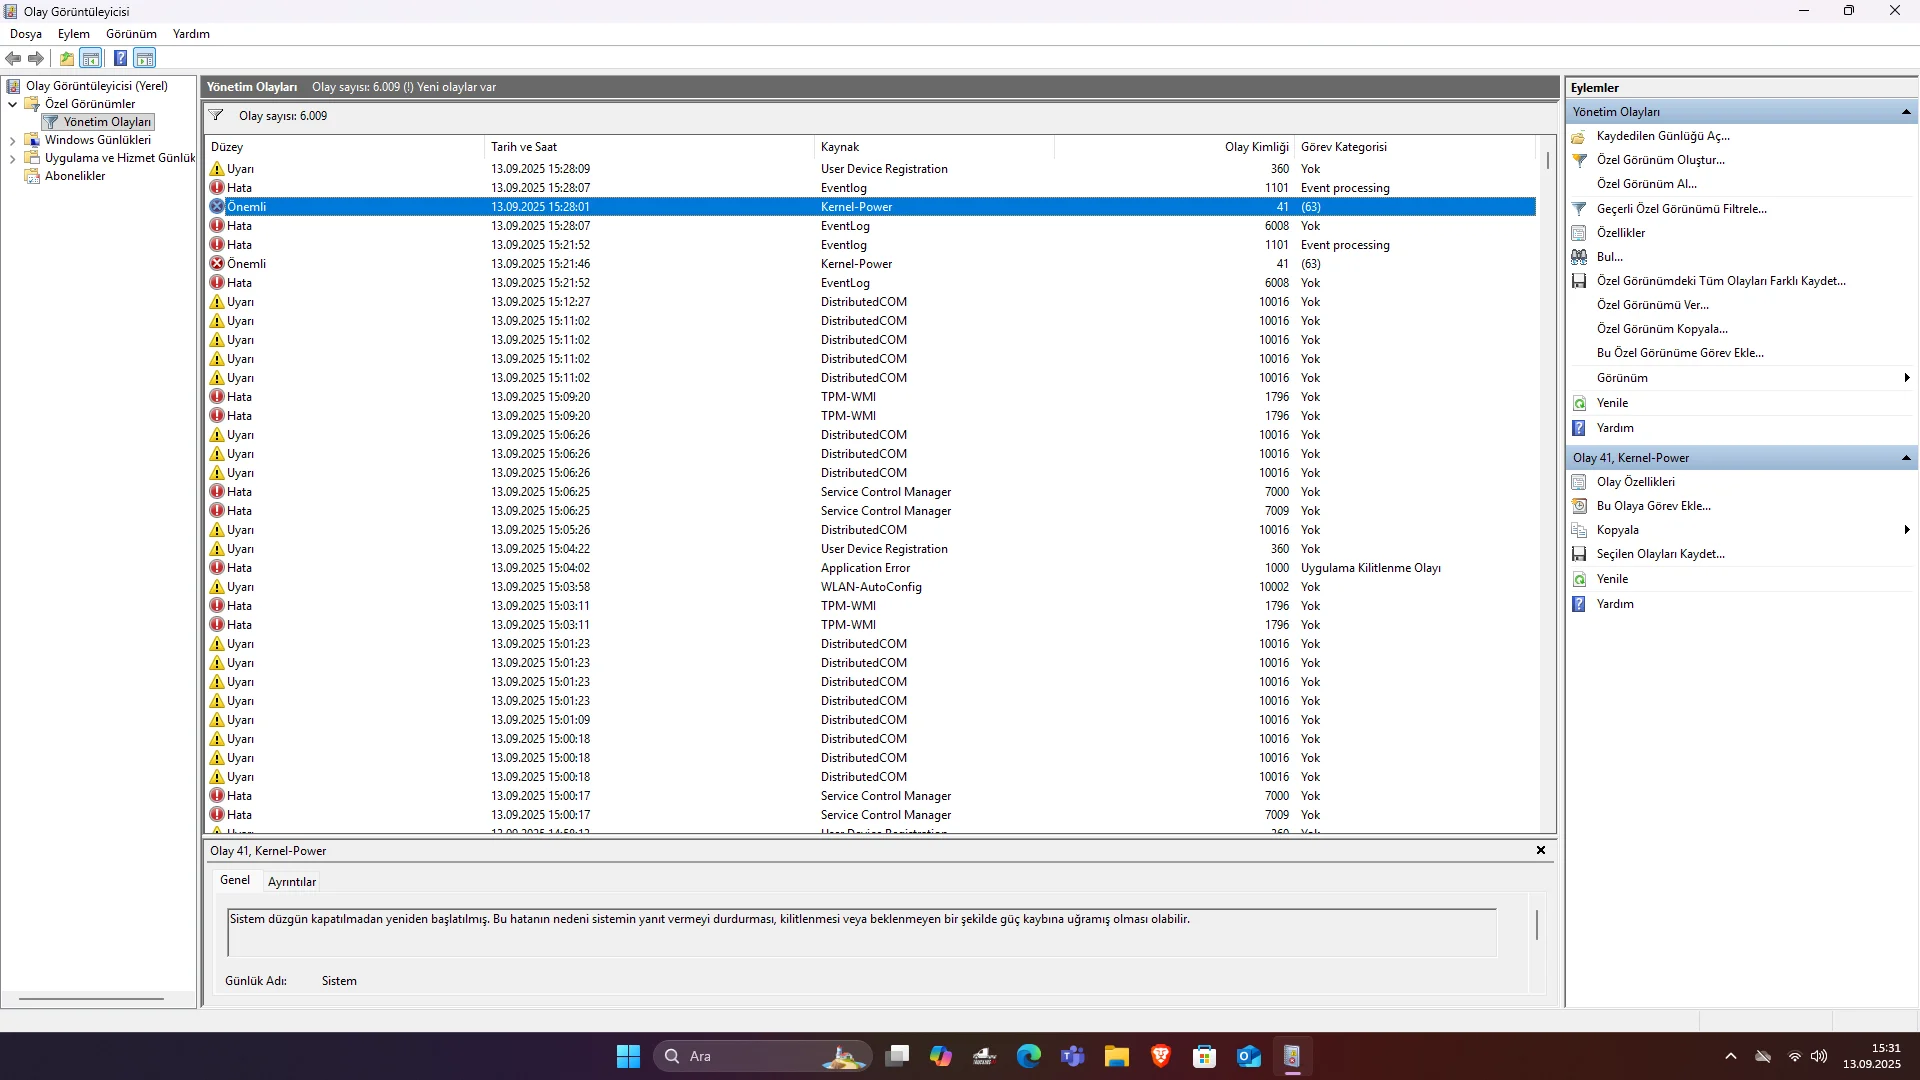Switch to the Ayrıntılar tab
1920x1080 pixels.
tap(292, 882)
